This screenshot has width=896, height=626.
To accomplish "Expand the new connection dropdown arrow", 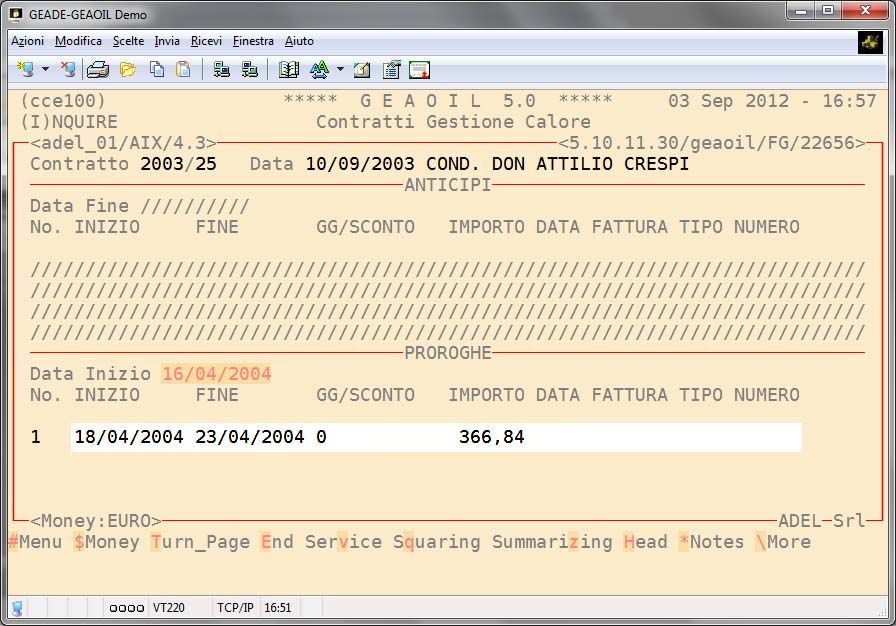I will pos(45,69).
